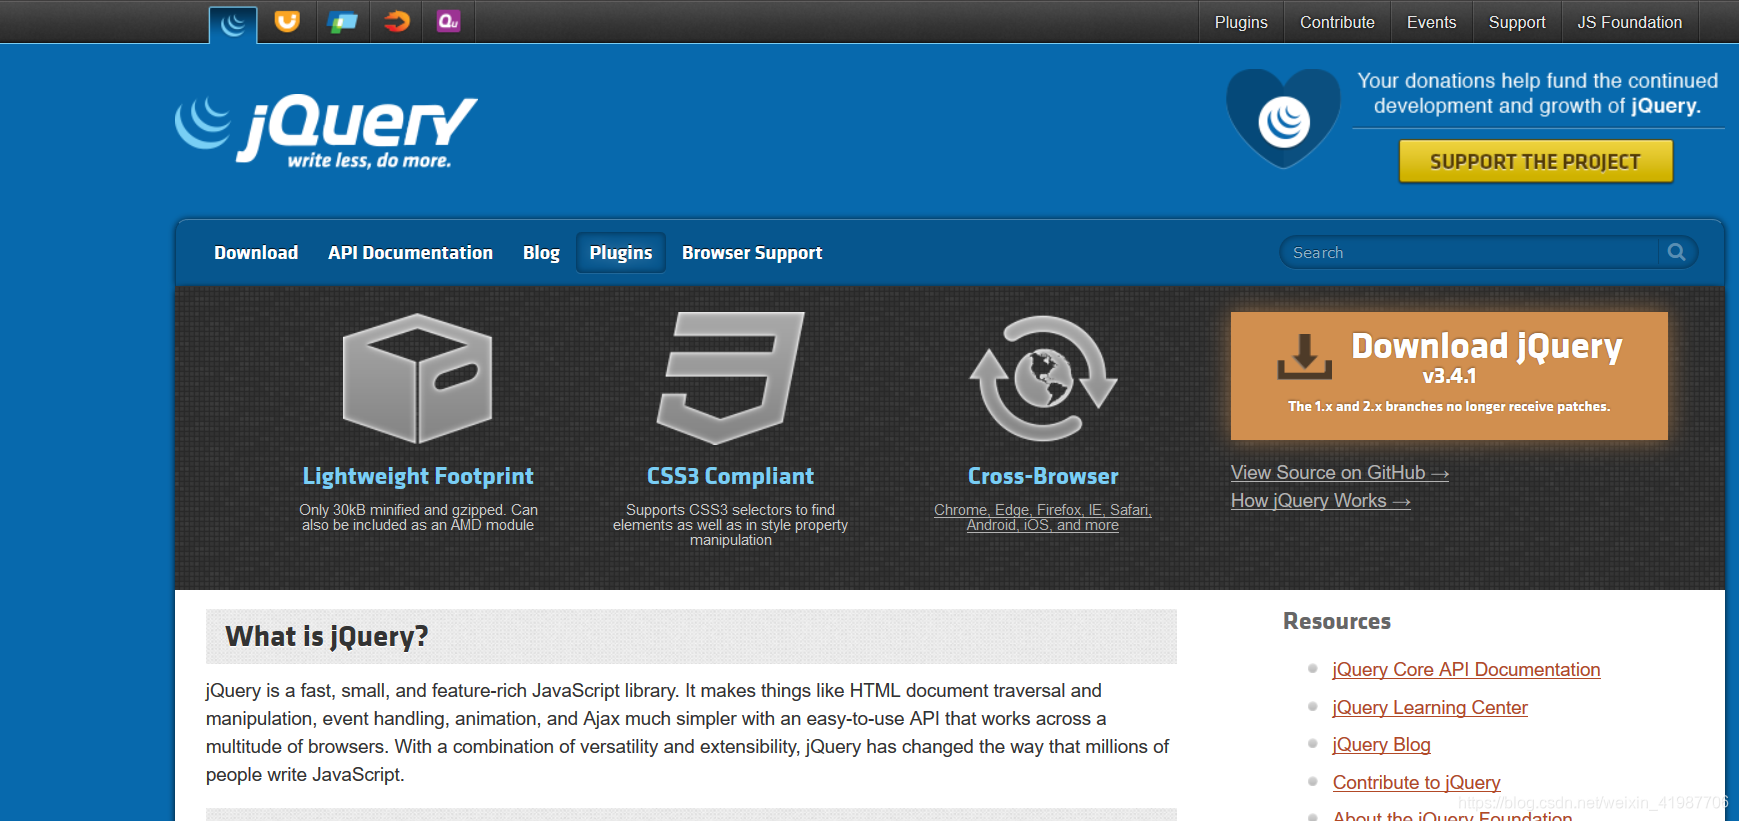Open How jQuery Works link
This screenshot has height=821, width=1739.
point(1320,501)
